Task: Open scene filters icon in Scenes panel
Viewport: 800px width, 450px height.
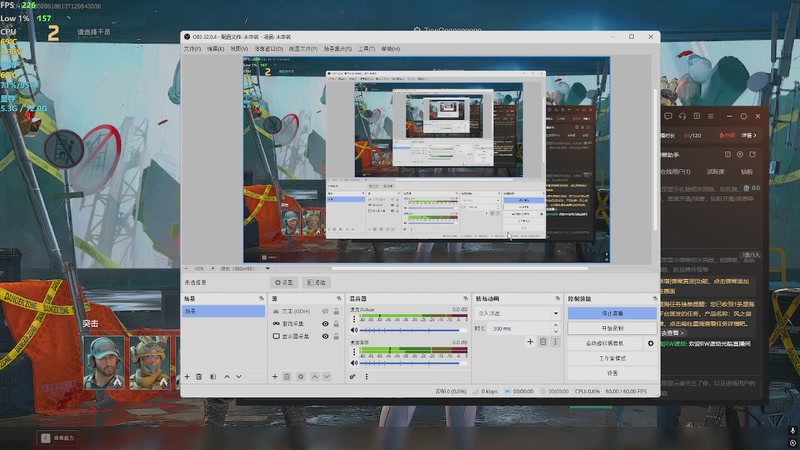Action: click(x=213, y=377)
